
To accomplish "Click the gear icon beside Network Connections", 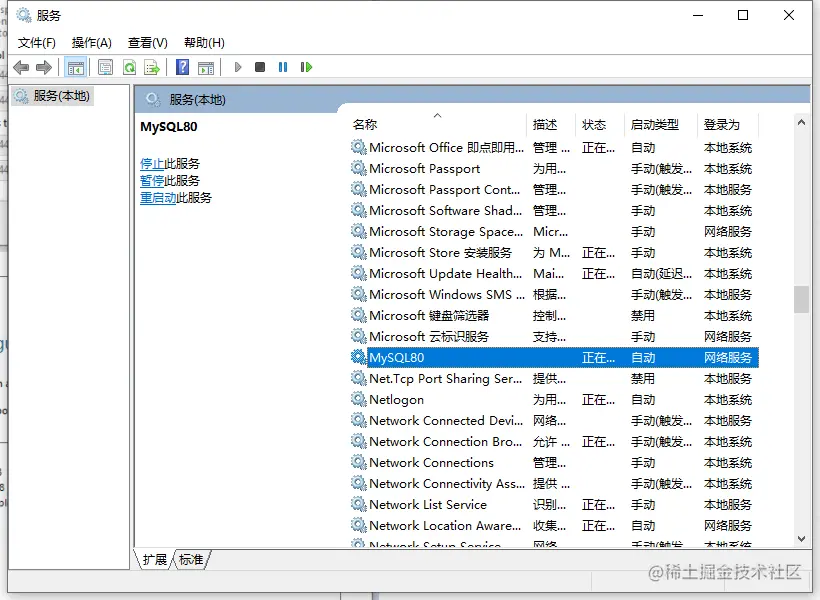I will pyautogui.click(x=358, y=462).
